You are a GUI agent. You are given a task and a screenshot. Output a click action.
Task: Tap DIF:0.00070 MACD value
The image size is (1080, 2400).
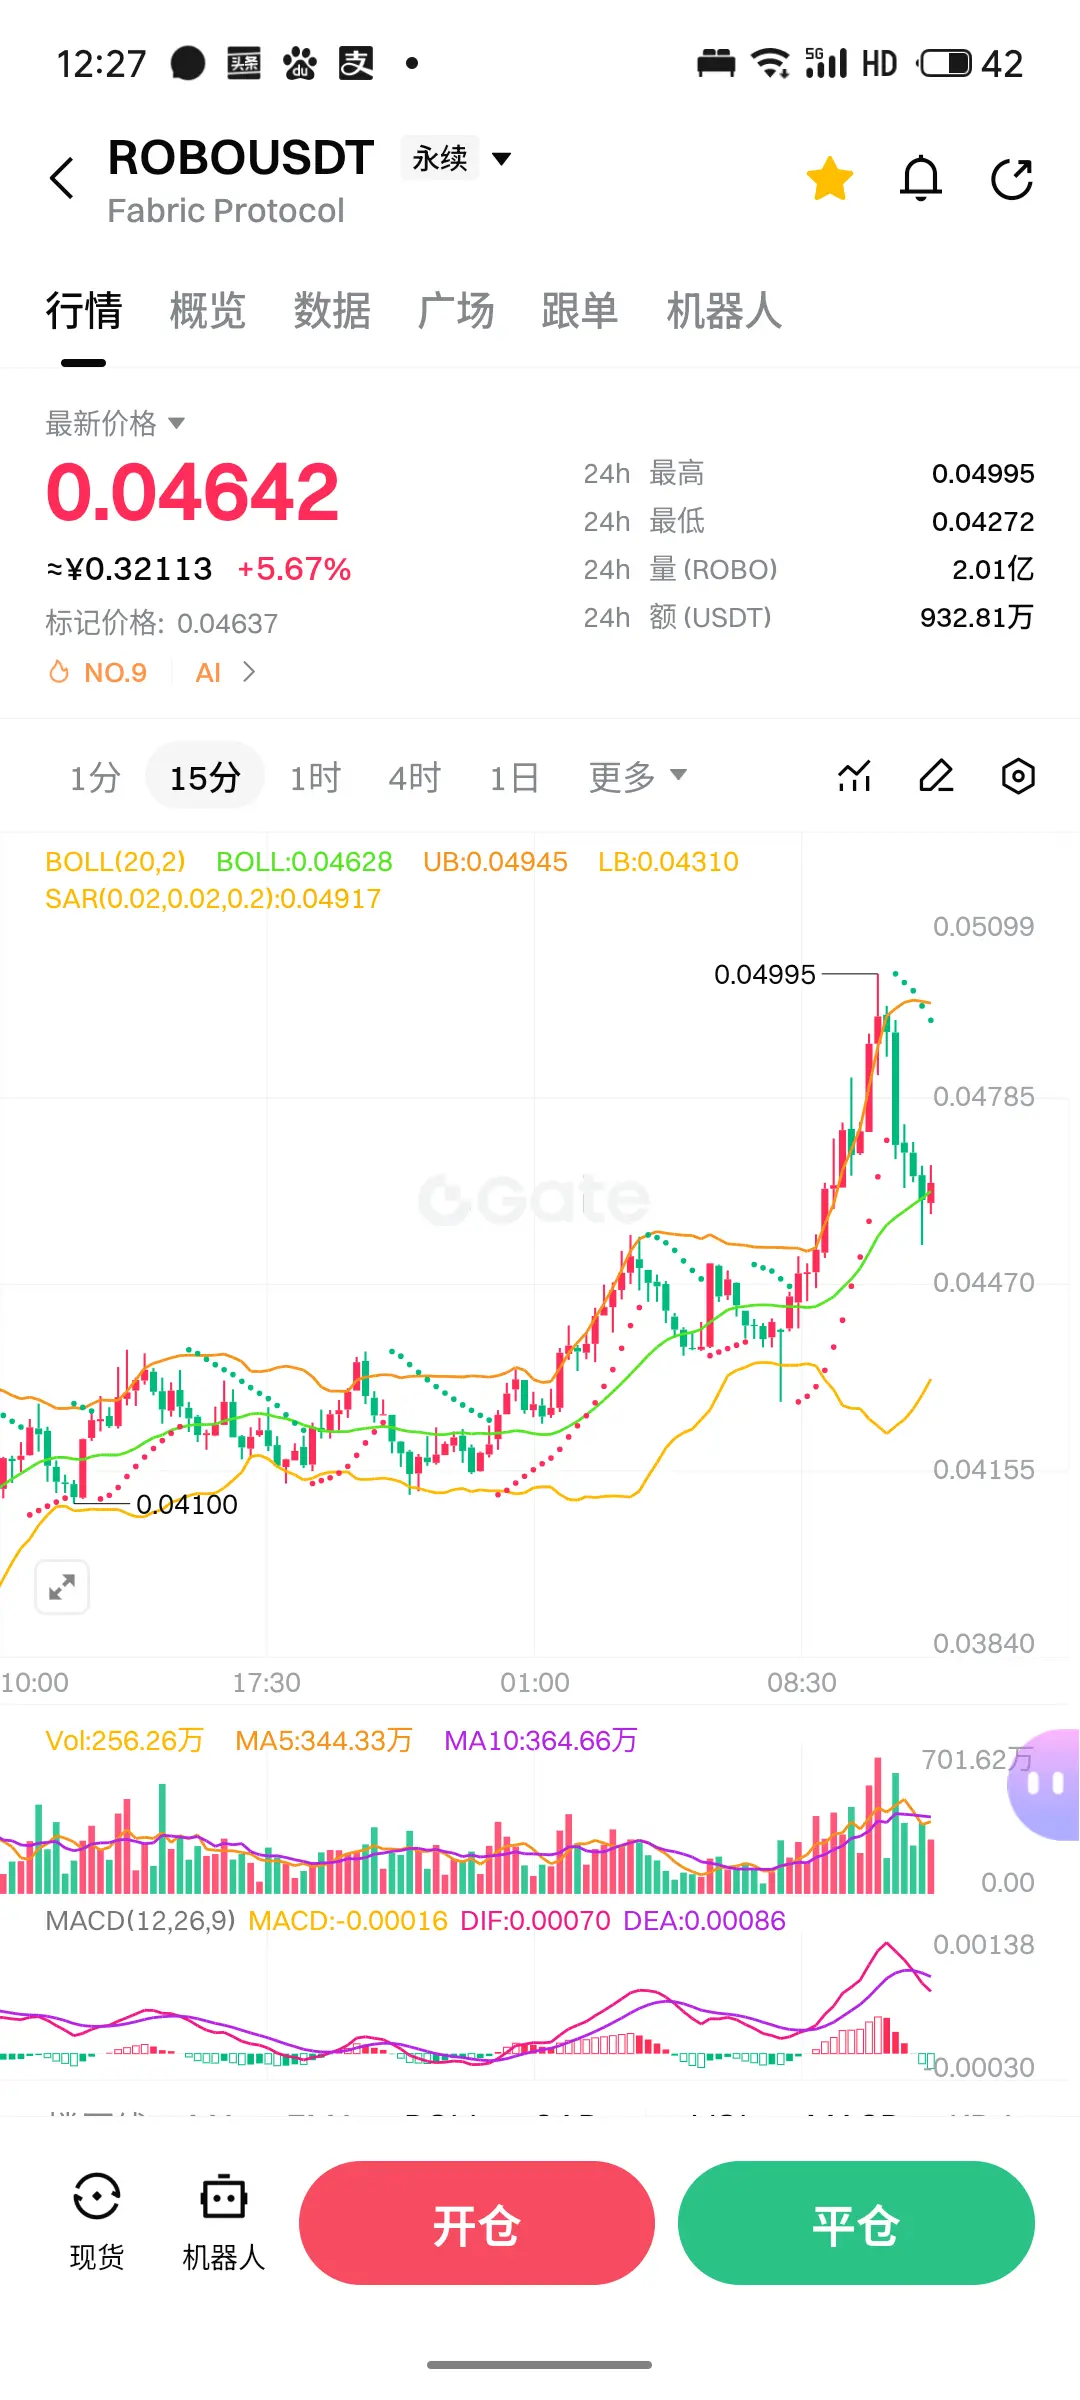coord(535,1921)
